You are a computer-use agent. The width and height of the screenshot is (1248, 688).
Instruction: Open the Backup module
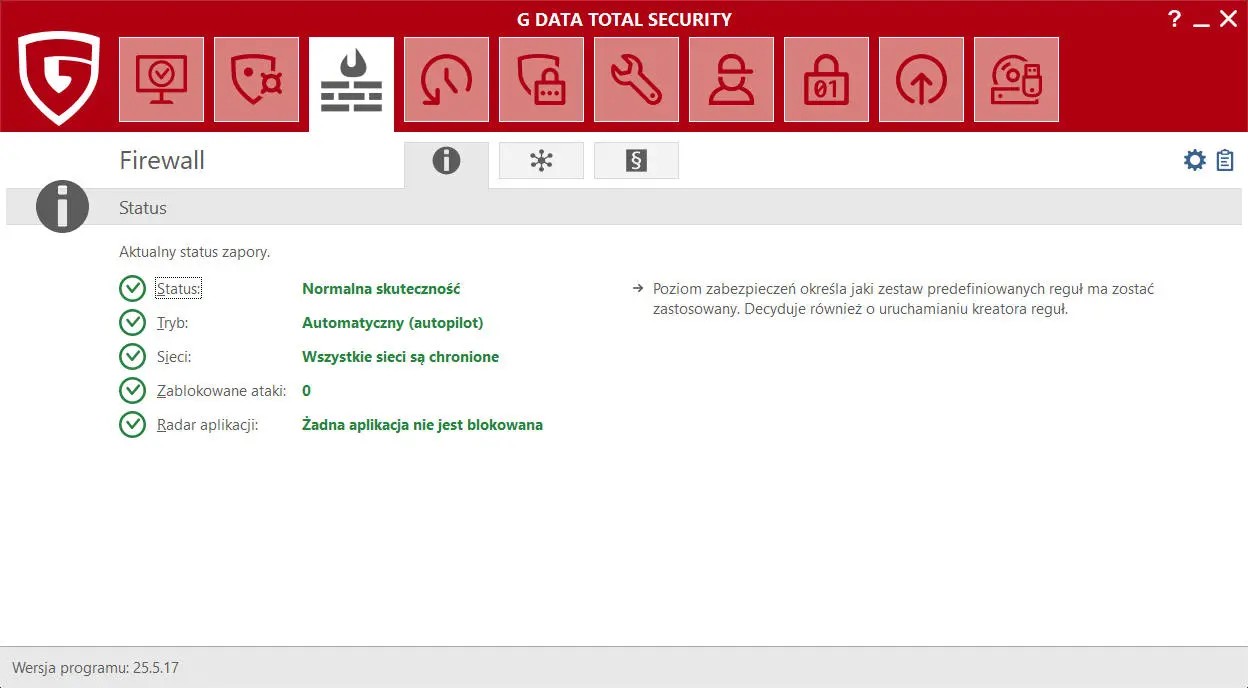click(921, 79)
